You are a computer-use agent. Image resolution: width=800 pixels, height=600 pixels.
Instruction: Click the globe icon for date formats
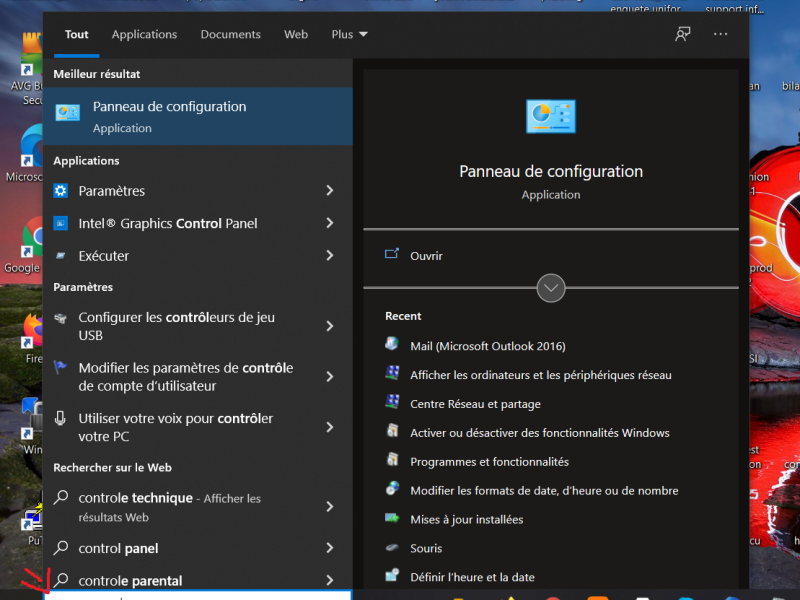click(392, 489)
